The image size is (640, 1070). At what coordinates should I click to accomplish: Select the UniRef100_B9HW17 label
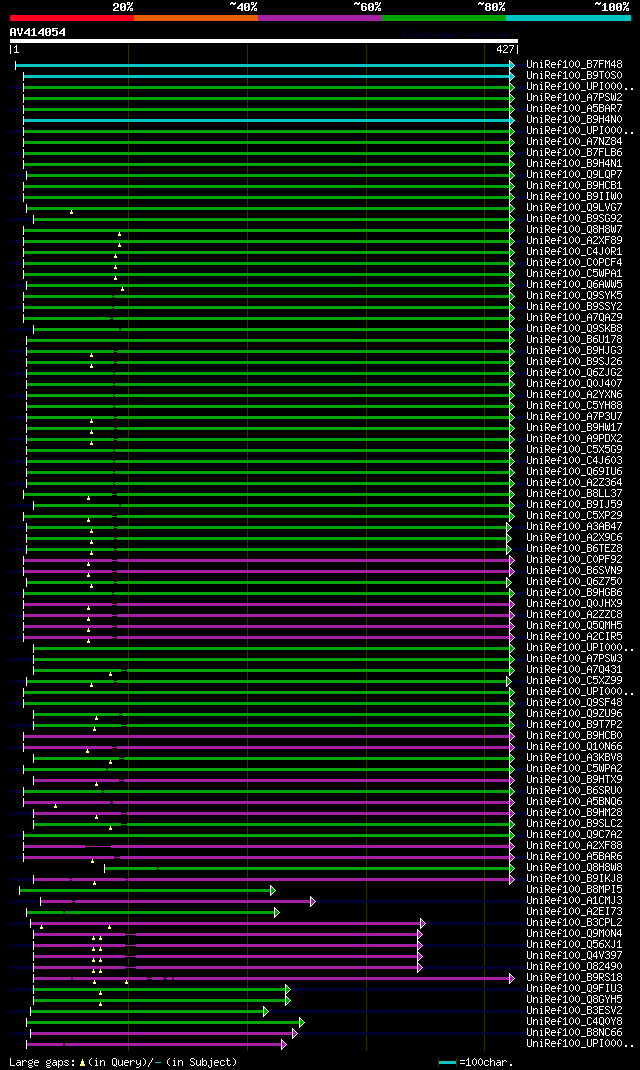574,428
